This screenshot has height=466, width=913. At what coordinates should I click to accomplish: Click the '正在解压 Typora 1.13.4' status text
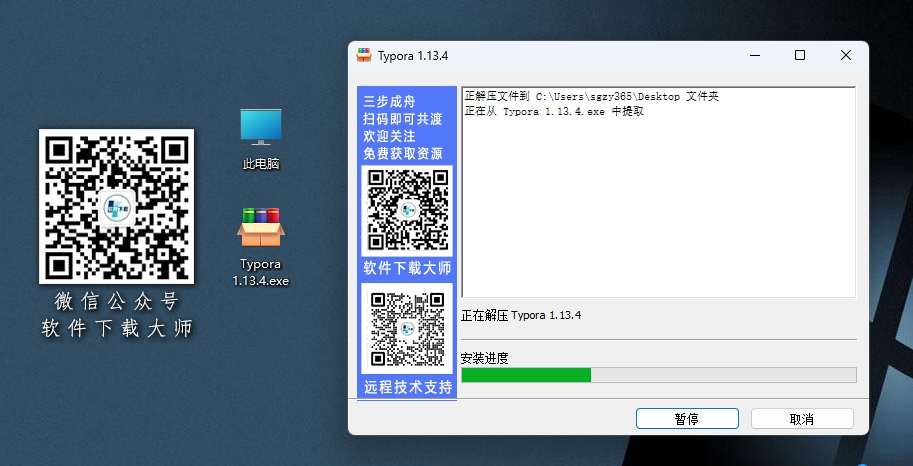pos(521,316)
